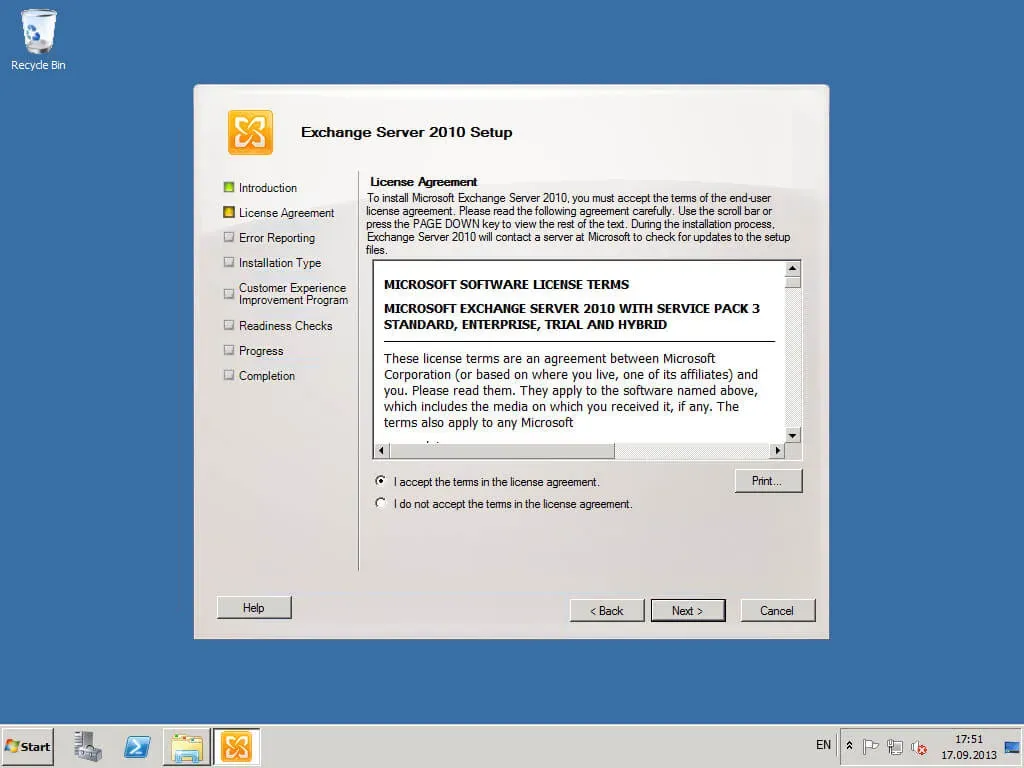The image size is (1024, 768).
Task: Click the network tray icon
Action: pos(895,746)
